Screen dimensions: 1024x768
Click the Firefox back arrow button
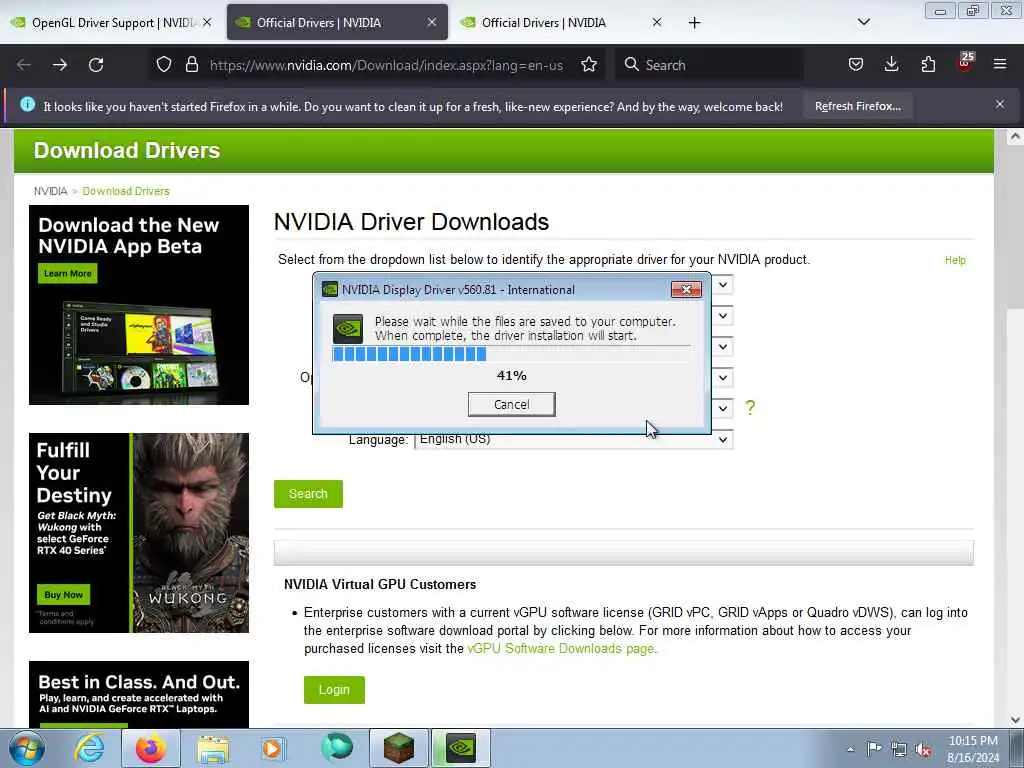24,65
